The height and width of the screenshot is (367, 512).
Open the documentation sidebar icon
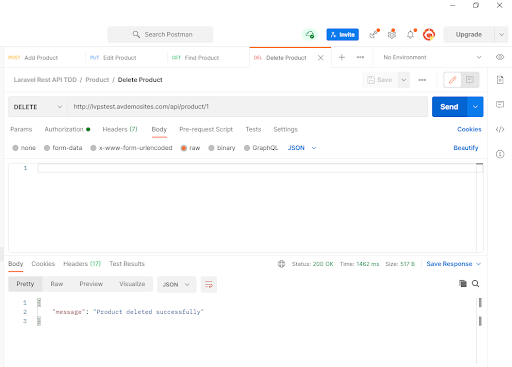(x=500, y=80)
